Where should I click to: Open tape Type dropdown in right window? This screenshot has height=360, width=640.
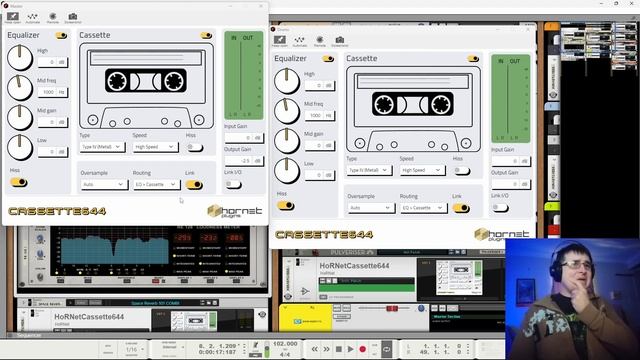click(x=369, y=170)
